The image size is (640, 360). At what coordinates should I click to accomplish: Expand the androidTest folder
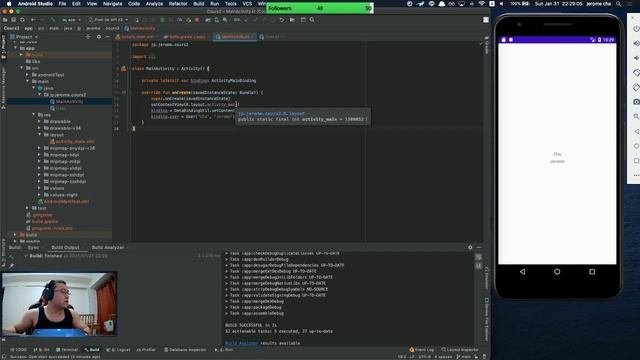point(27,75)
